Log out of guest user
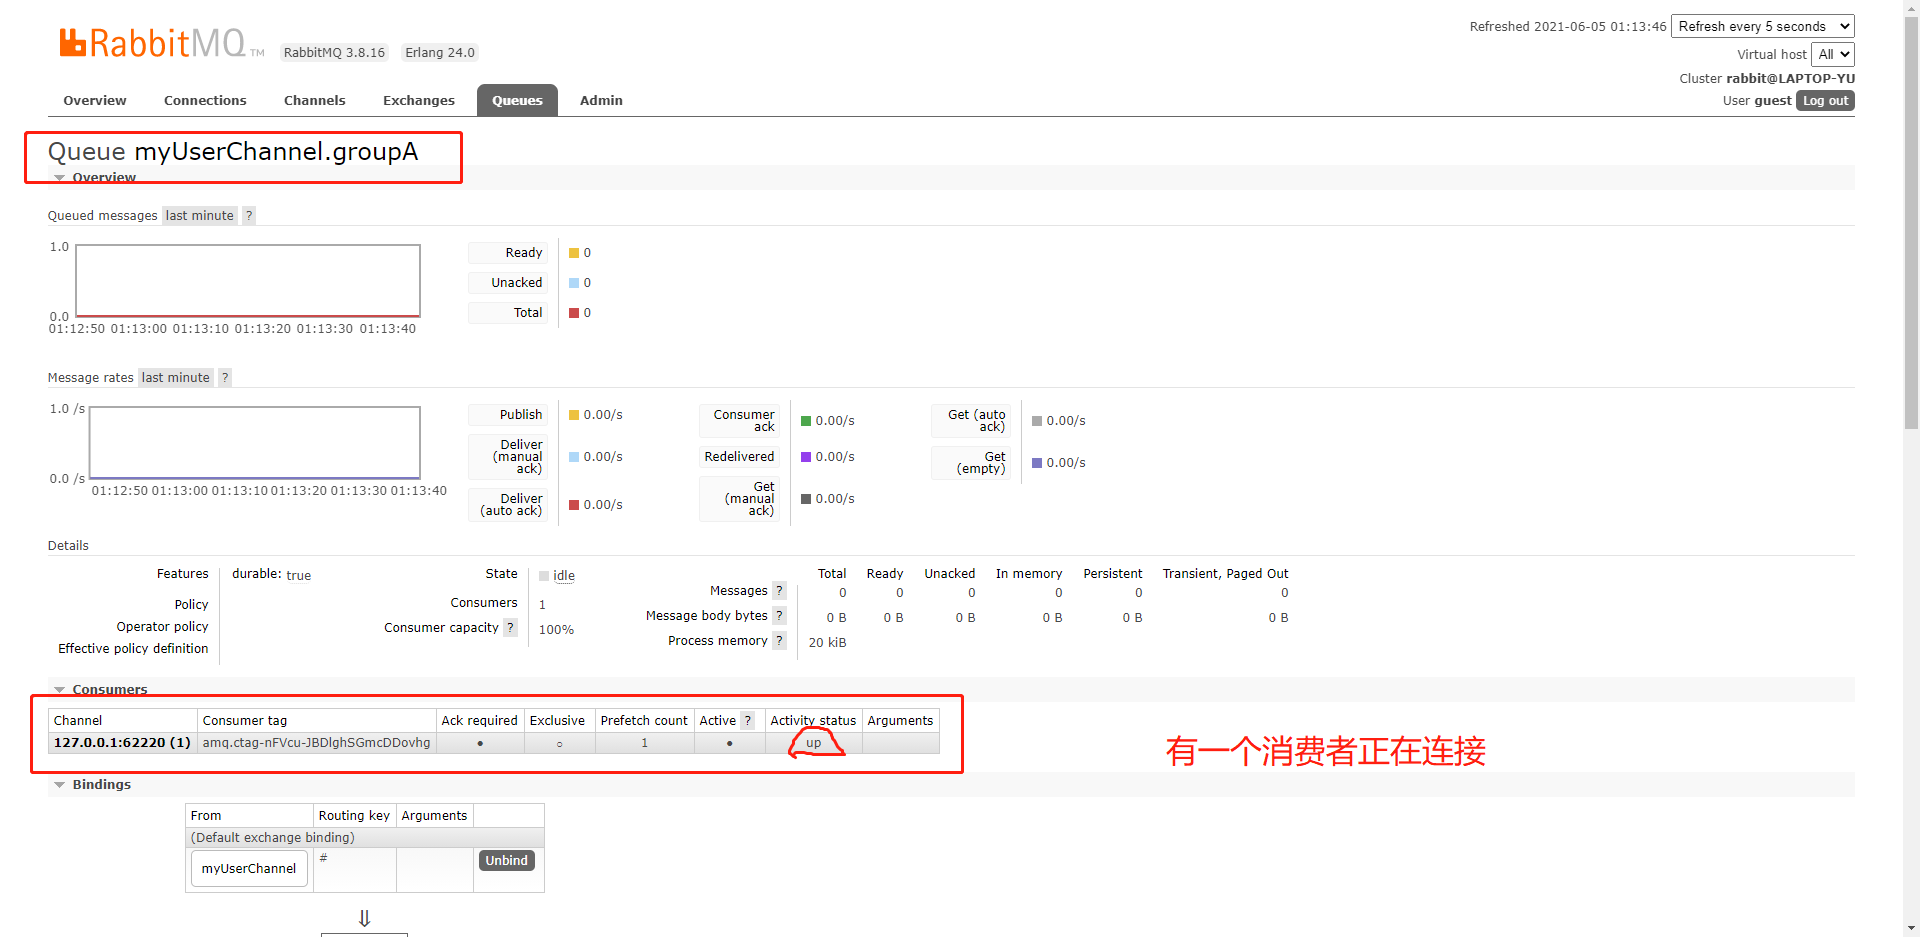1920x937 pixels. (1825, 100)
